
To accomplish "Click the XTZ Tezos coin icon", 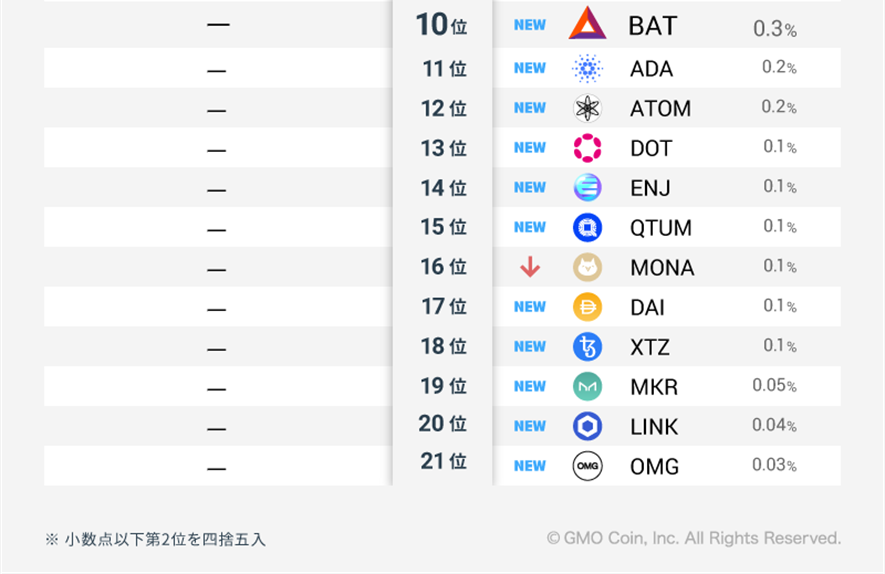I will pos(587,347).
